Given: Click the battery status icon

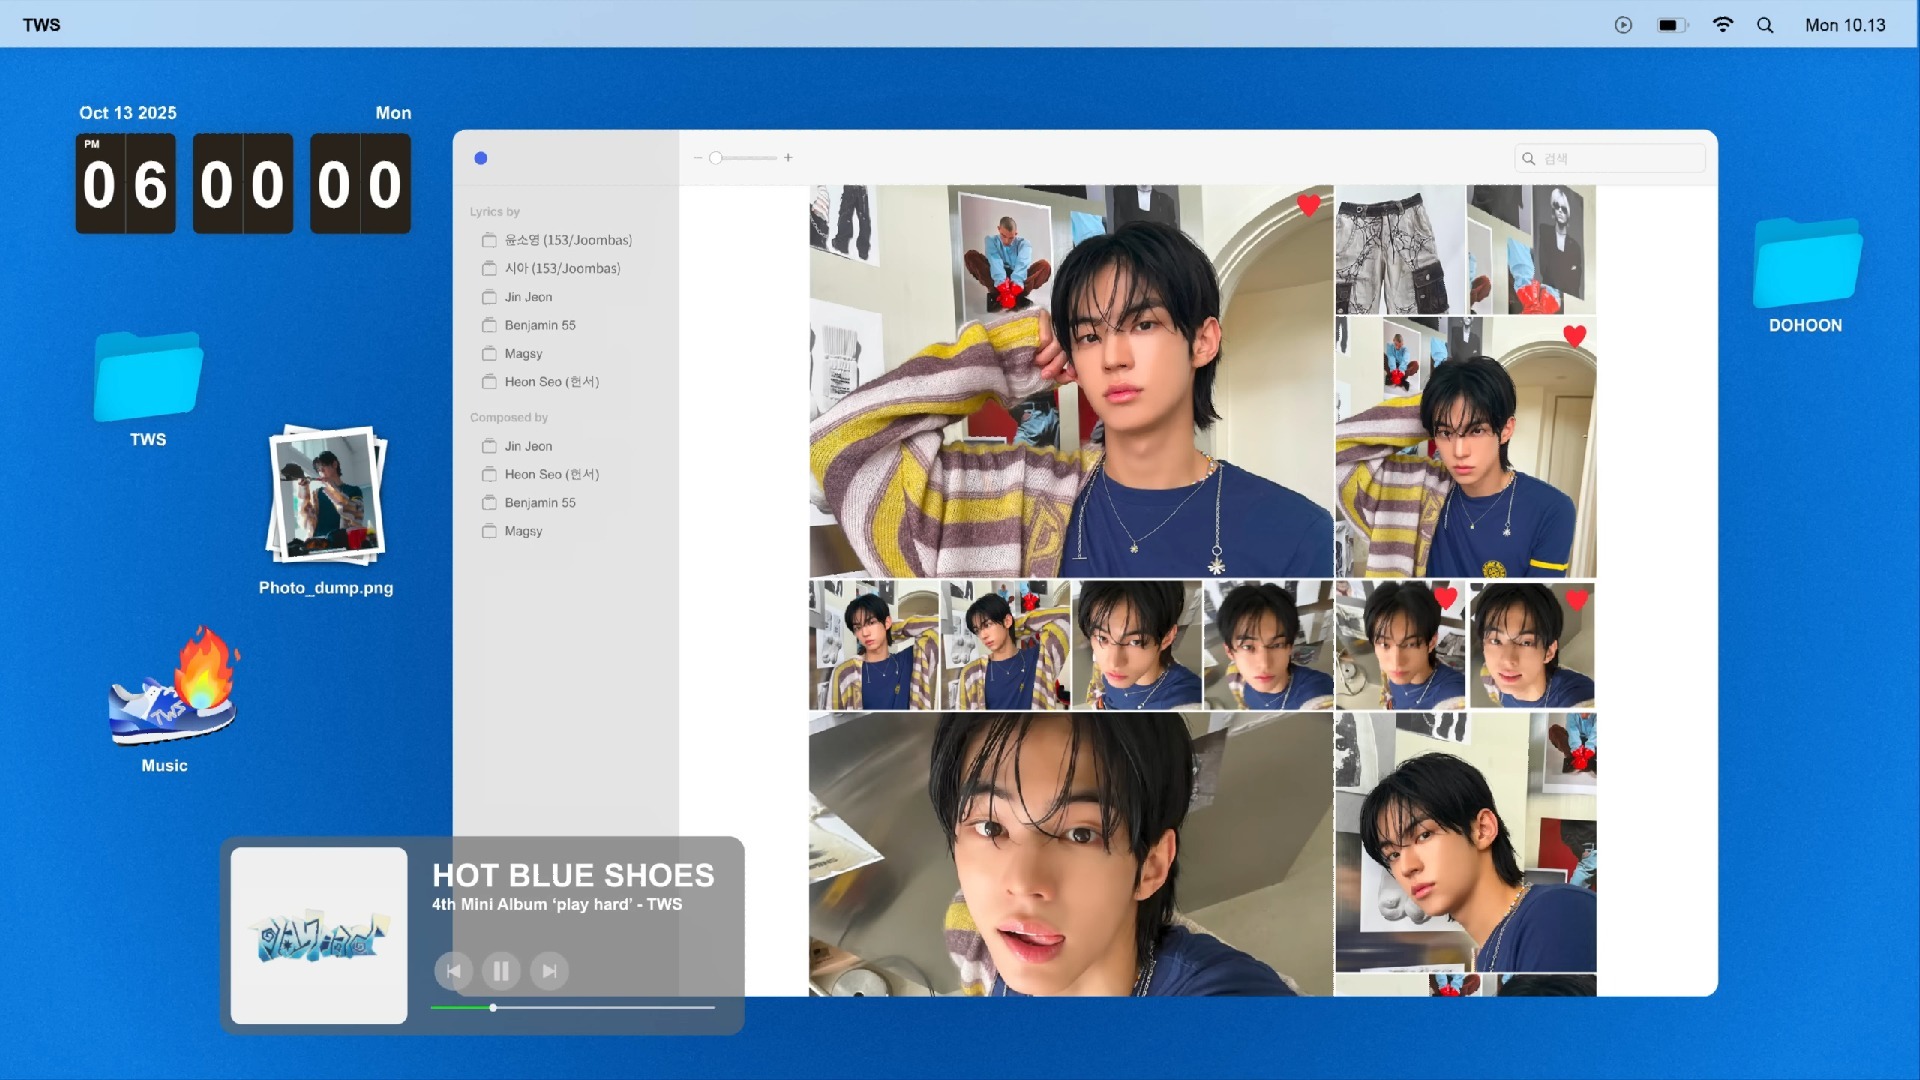Looking at the screenshot, I should [x=1671, y=25].
